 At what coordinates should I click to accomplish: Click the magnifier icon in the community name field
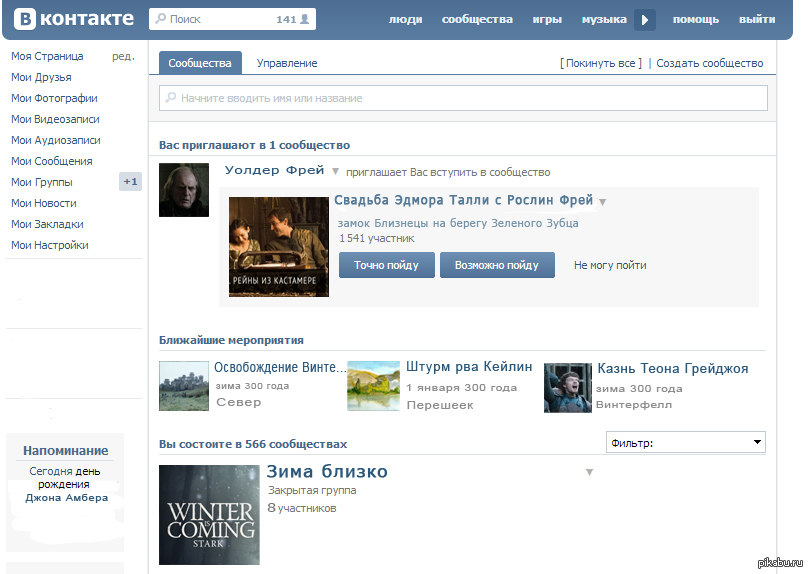pos(171,97)
